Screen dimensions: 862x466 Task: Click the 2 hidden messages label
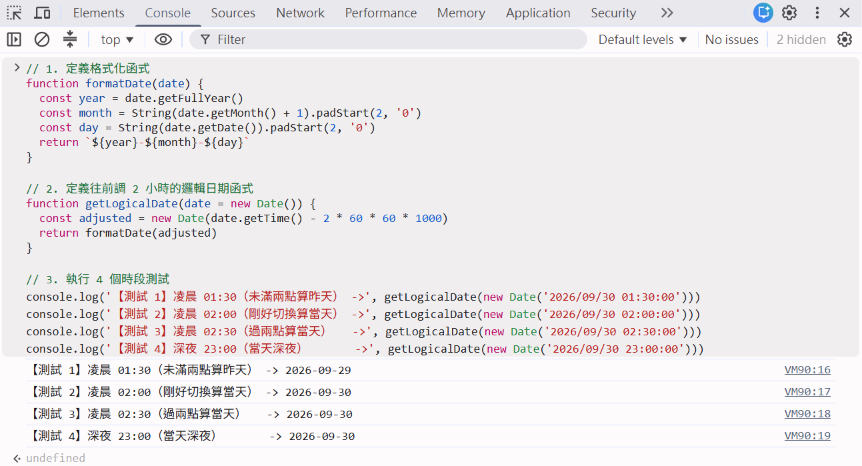coord(801,40)
